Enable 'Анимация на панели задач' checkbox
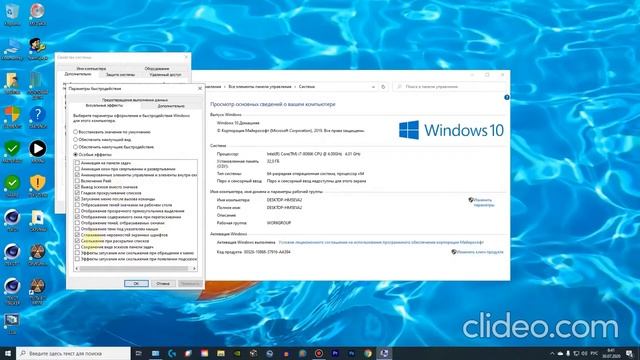Viewport: 640px width, 360px height. 77,163
